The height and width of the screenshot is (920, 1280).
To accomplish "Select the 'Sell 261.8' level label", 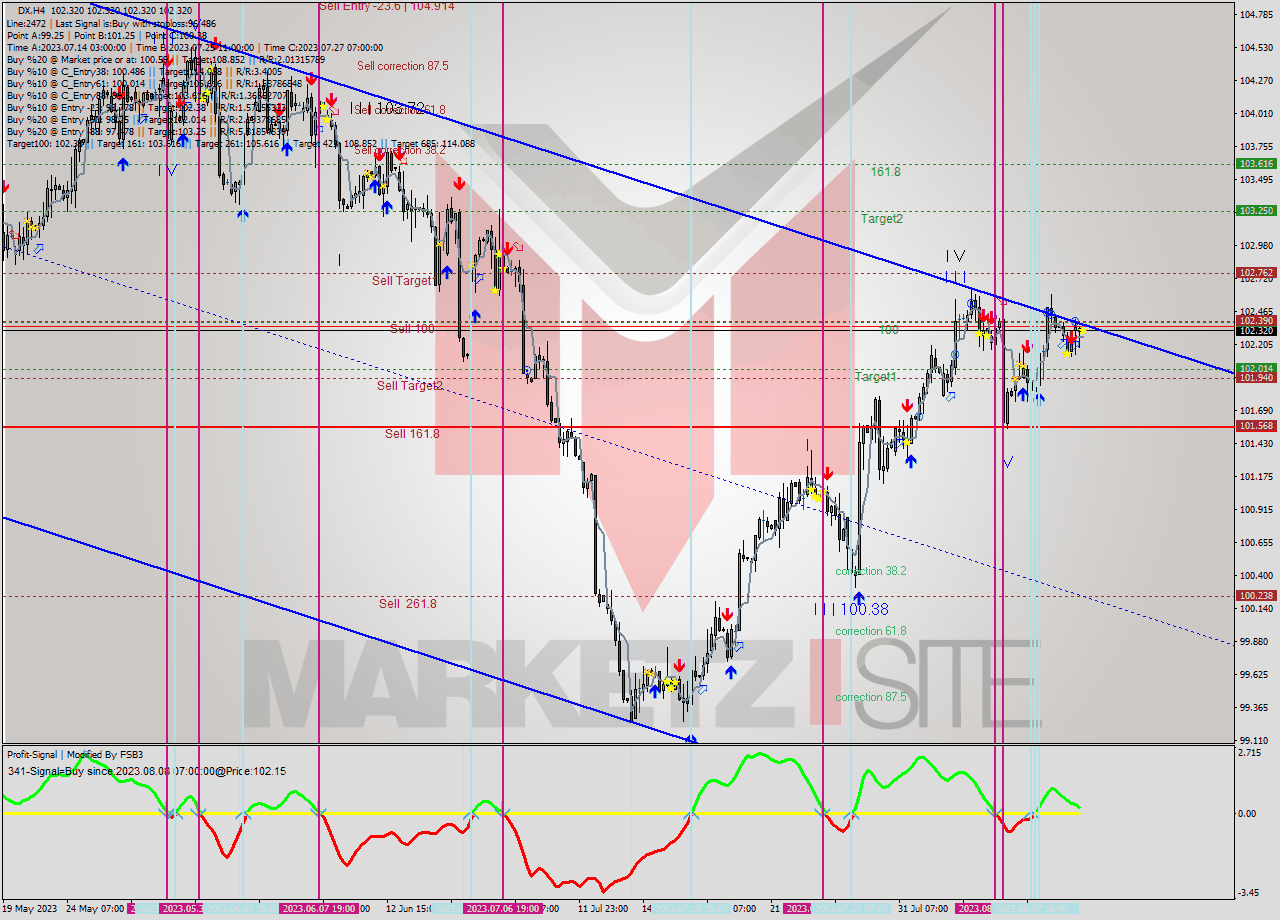I will [x=407, y=604].
